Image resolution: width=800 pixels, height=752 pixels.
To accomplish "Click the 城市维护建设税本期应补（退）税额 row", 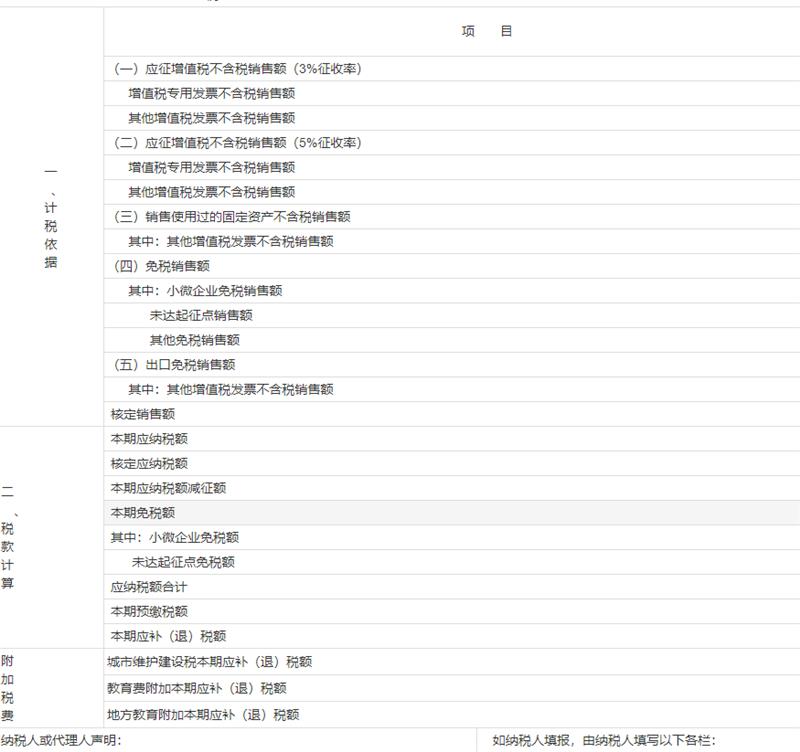I will 210,662.
